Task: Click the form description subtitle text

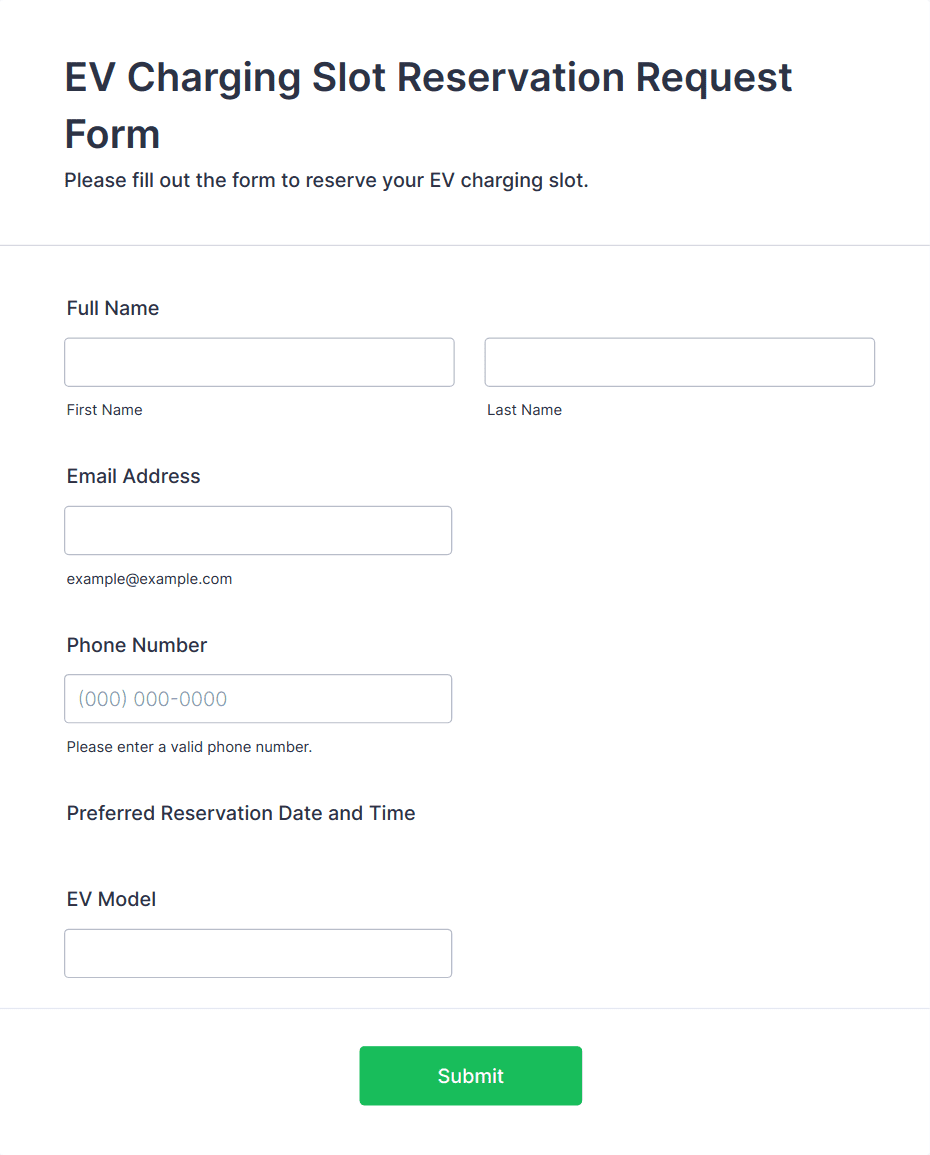Action: pos(326,181)
